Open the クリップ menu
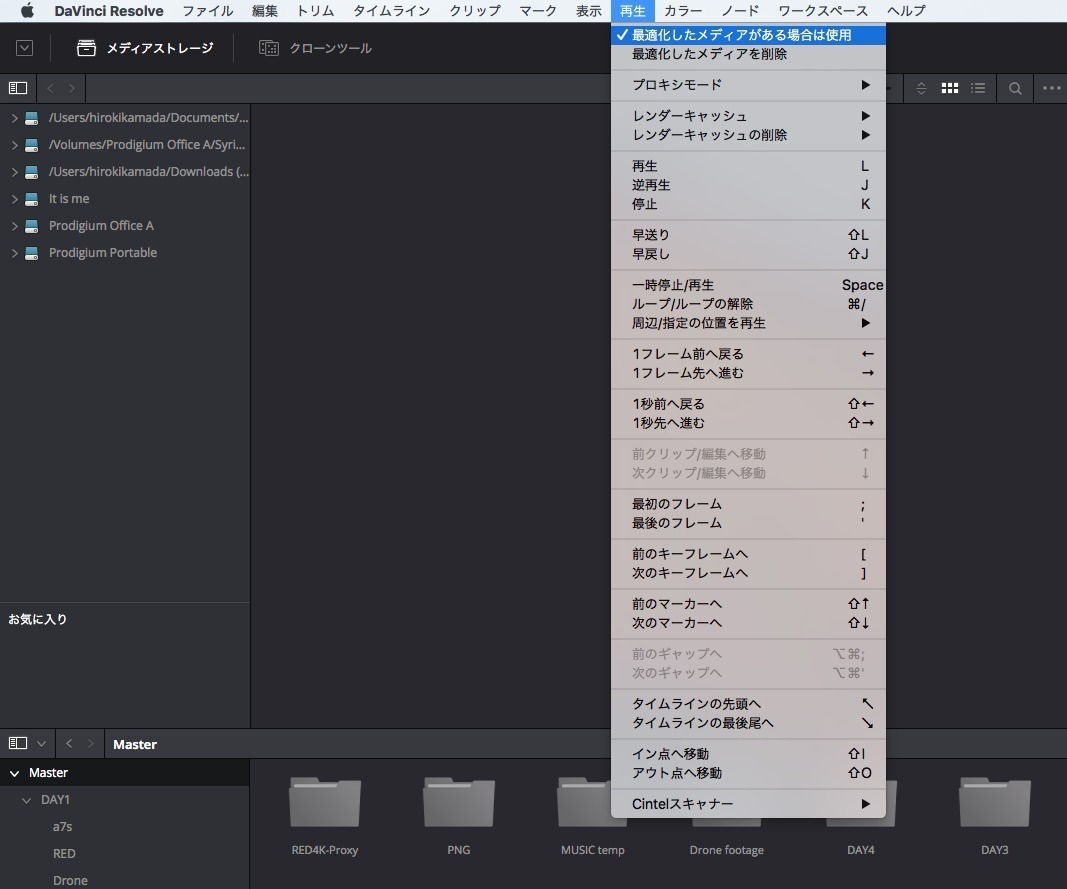 [474, 11]
